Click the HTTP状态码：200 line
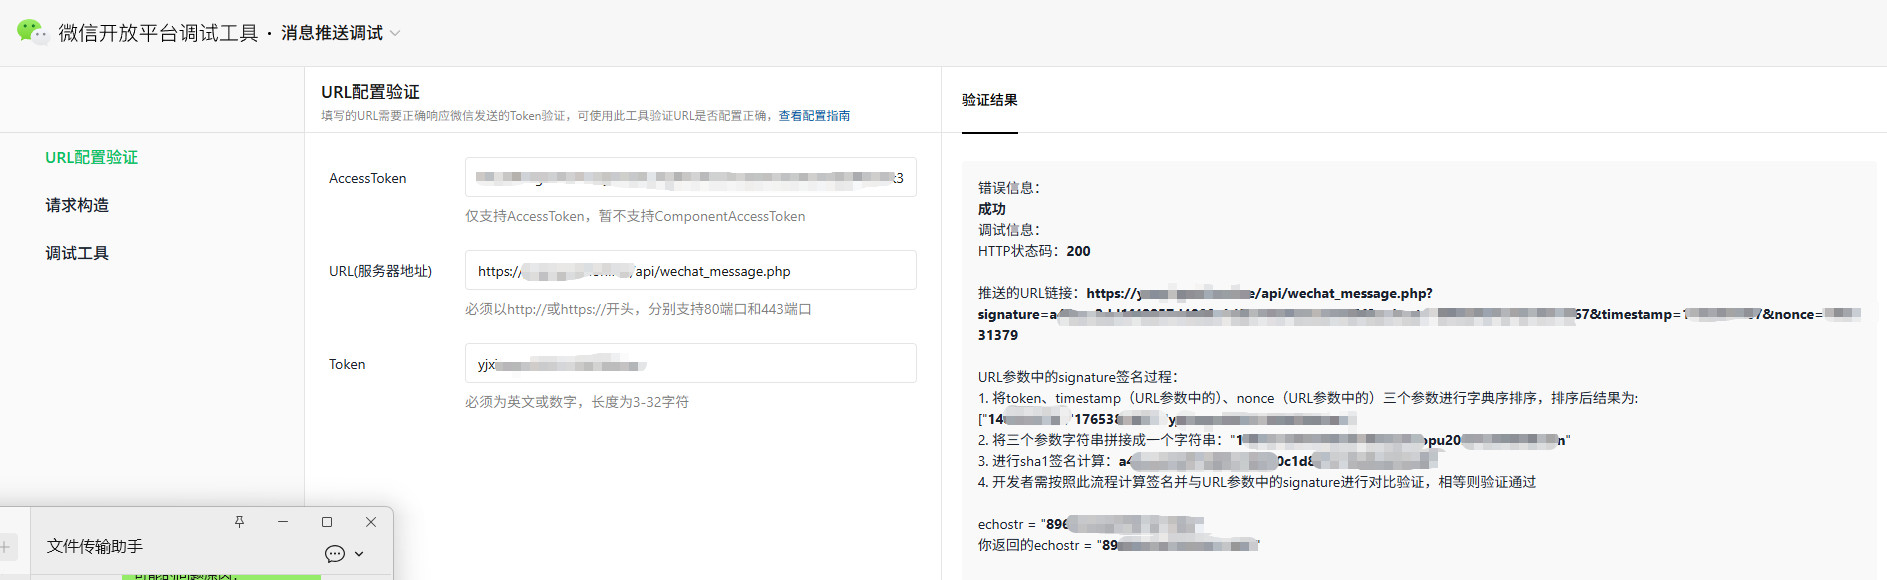Screen dimensions: 1887x580 pyautogui.click(x=1034, y=251)
